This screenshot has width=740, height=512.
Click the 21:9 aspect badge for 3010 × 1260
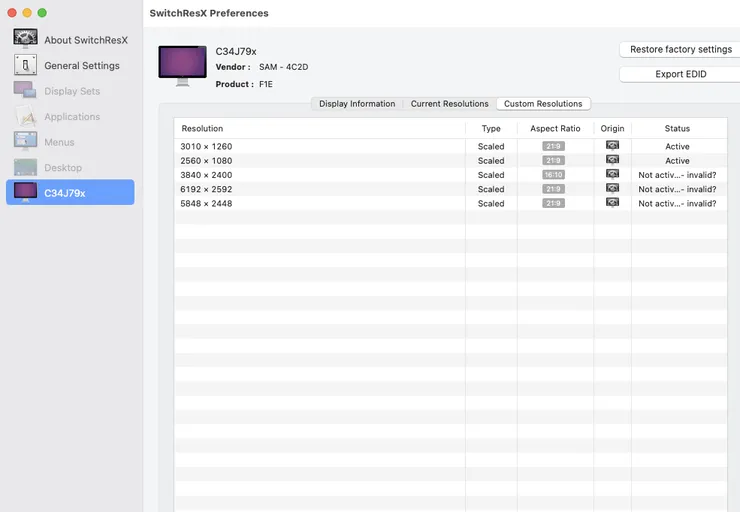point(553,146)
